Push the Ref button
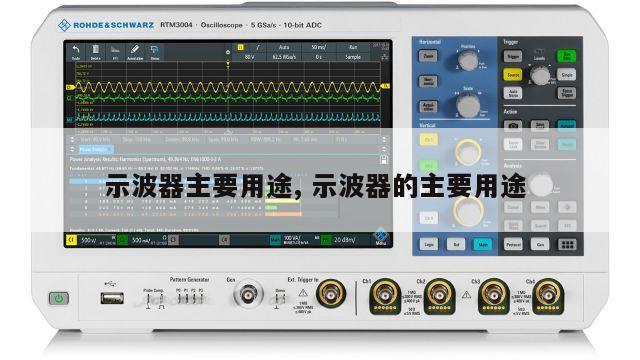 click(456, 244)
